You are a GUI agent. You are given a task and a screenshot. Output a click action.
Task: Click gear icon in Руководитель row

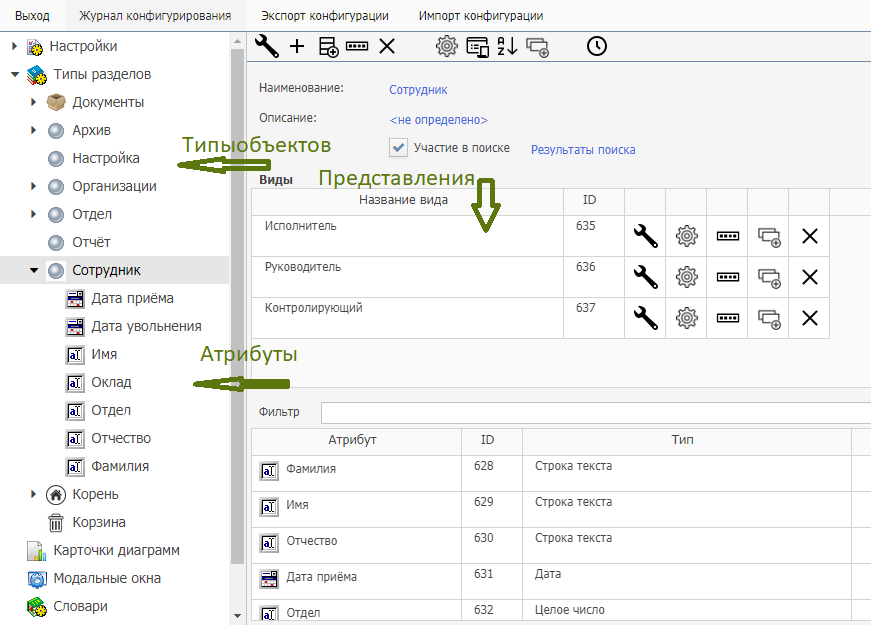tap(687, 277)
